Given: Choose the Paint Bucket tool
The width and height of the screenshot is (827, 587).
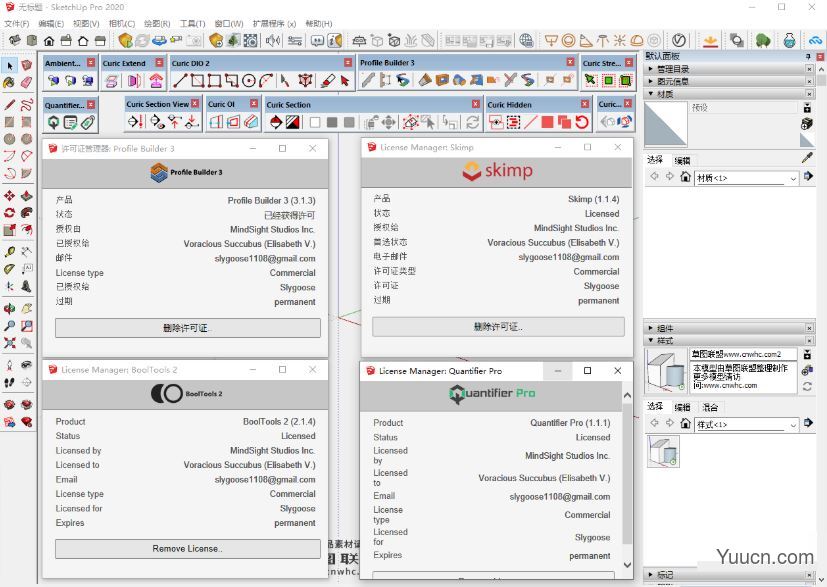Looking at the screenshot, I should (x=9, y=83).
